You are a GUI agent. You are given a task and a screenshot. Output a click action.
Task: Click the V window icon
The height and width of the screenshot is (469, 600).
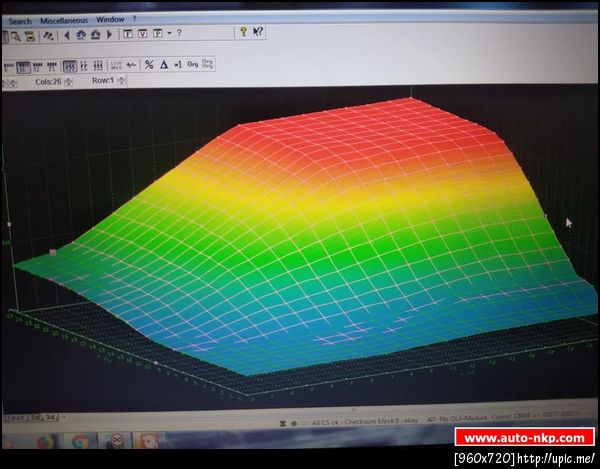pos(142,34)
